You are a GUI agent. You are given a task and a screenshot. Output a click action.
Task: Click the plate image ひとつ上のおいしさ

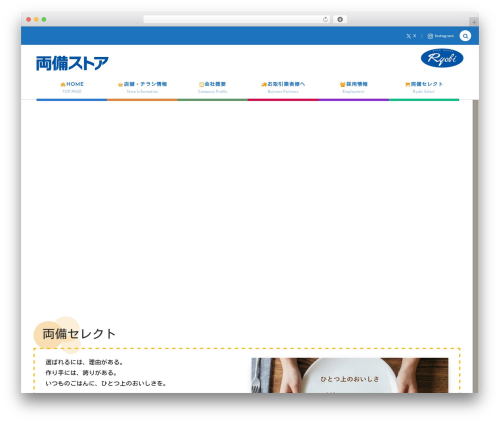tap(350, 375)
